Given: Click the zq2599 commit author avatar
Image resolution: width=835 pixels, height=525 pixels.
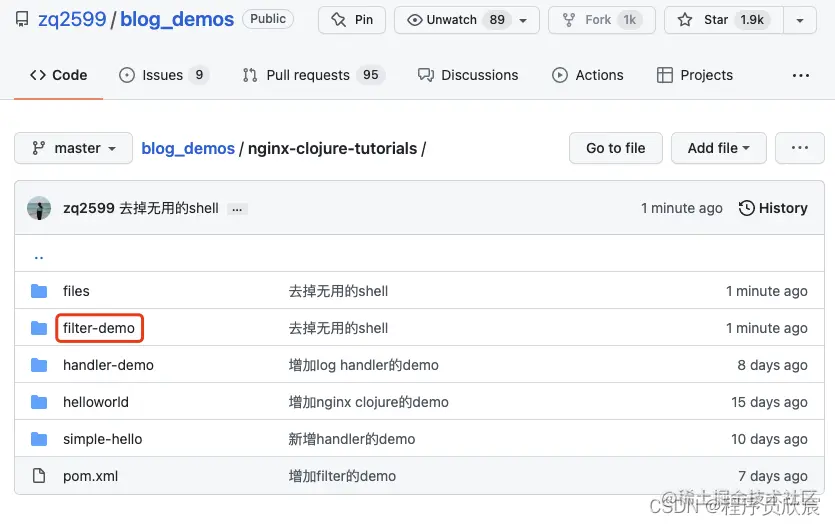Looking at the screenshot, I should tap(39, 208).
